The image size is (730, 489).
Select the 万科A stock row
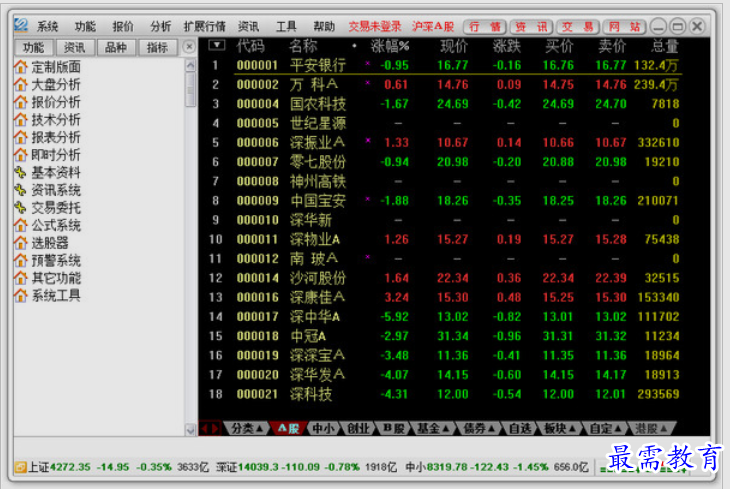click(x=443, y=85)
